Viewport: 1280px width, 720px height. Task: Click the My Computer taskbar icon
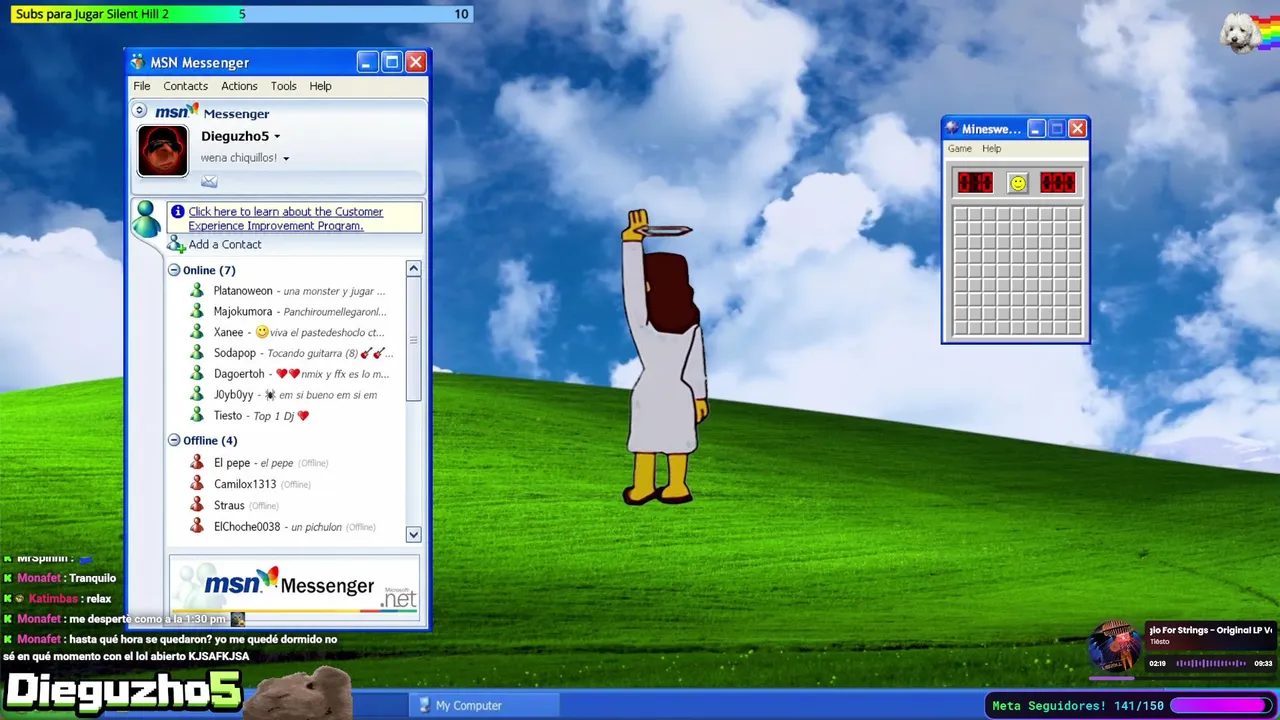tap(424, 706)
